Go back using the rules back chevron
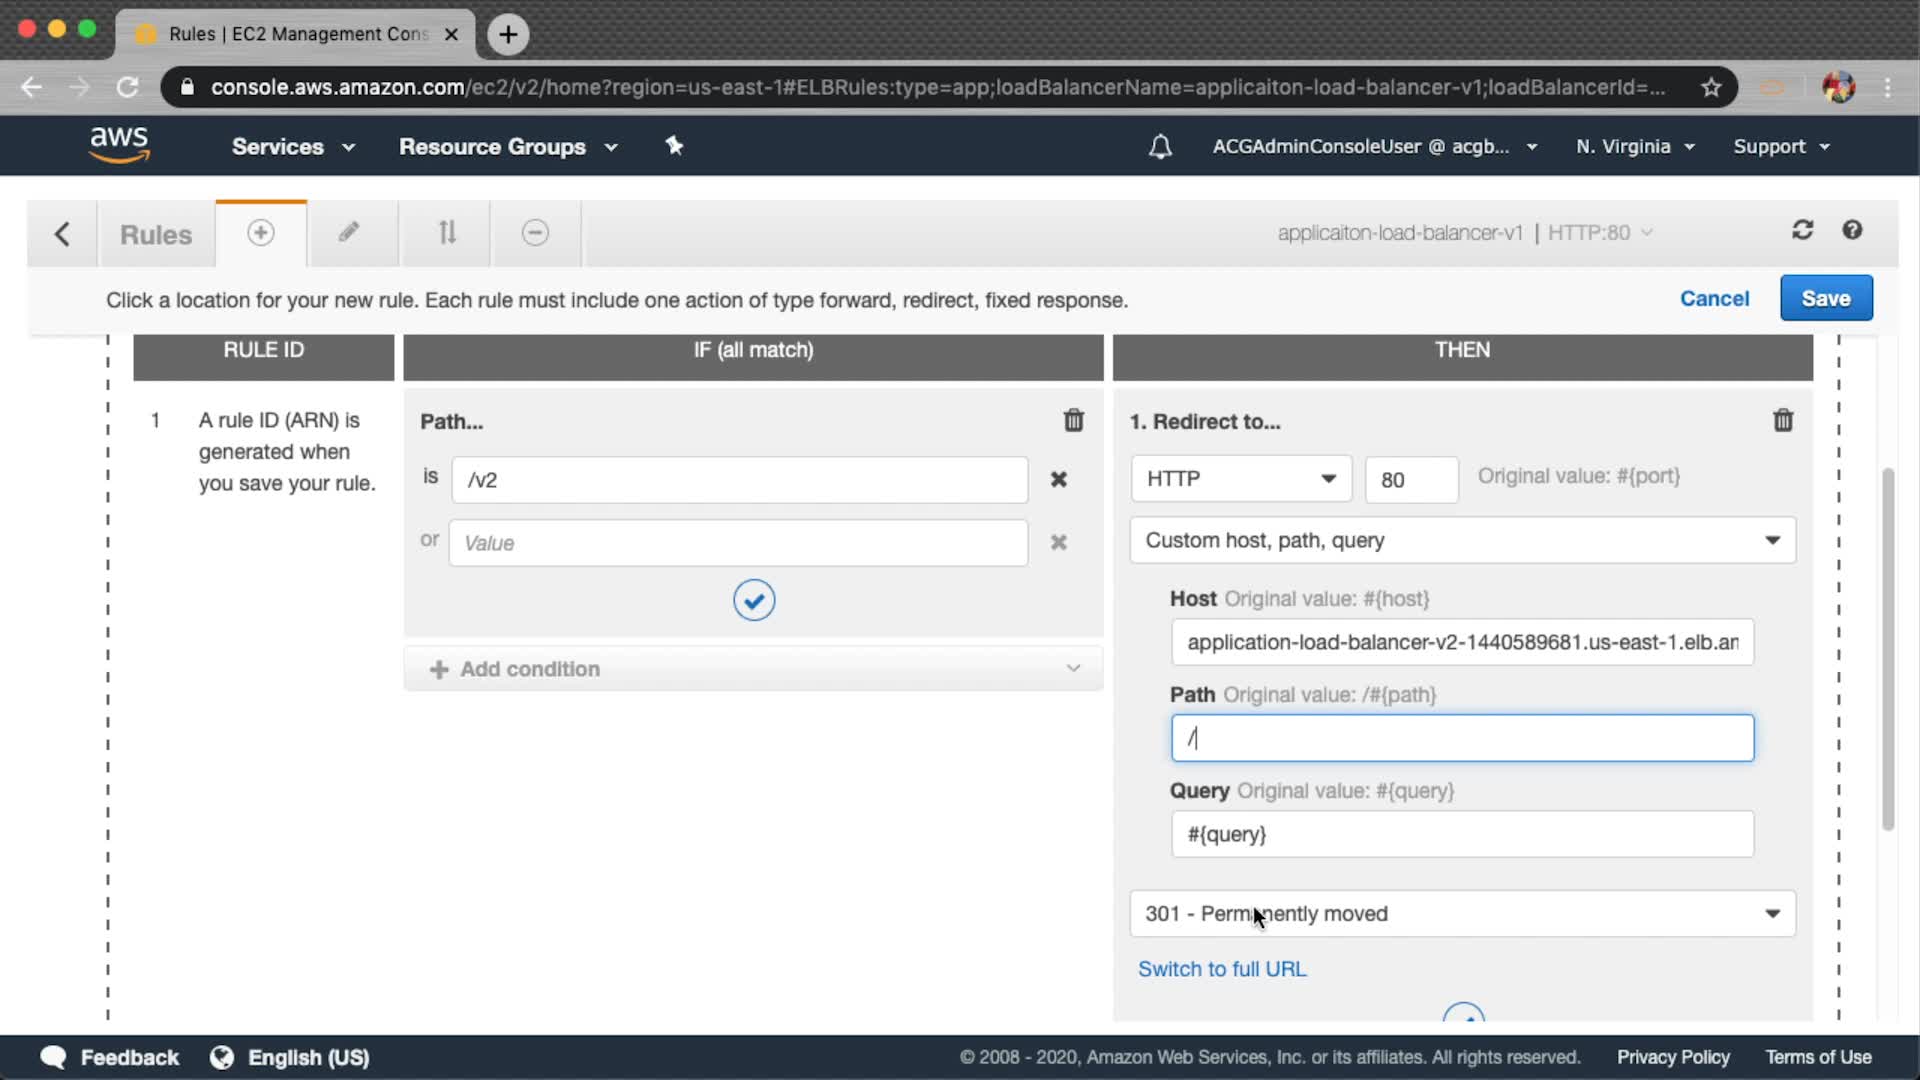The image size is (1920, 1080). coord(62,234)
